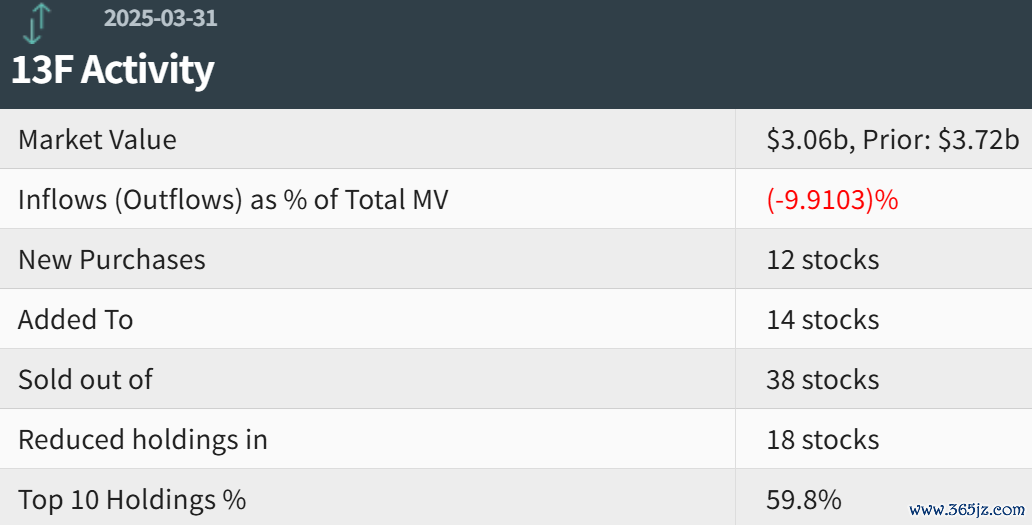1032x525 pixels.
Task: Select the Sold out of row label
Action: [86, 380]
